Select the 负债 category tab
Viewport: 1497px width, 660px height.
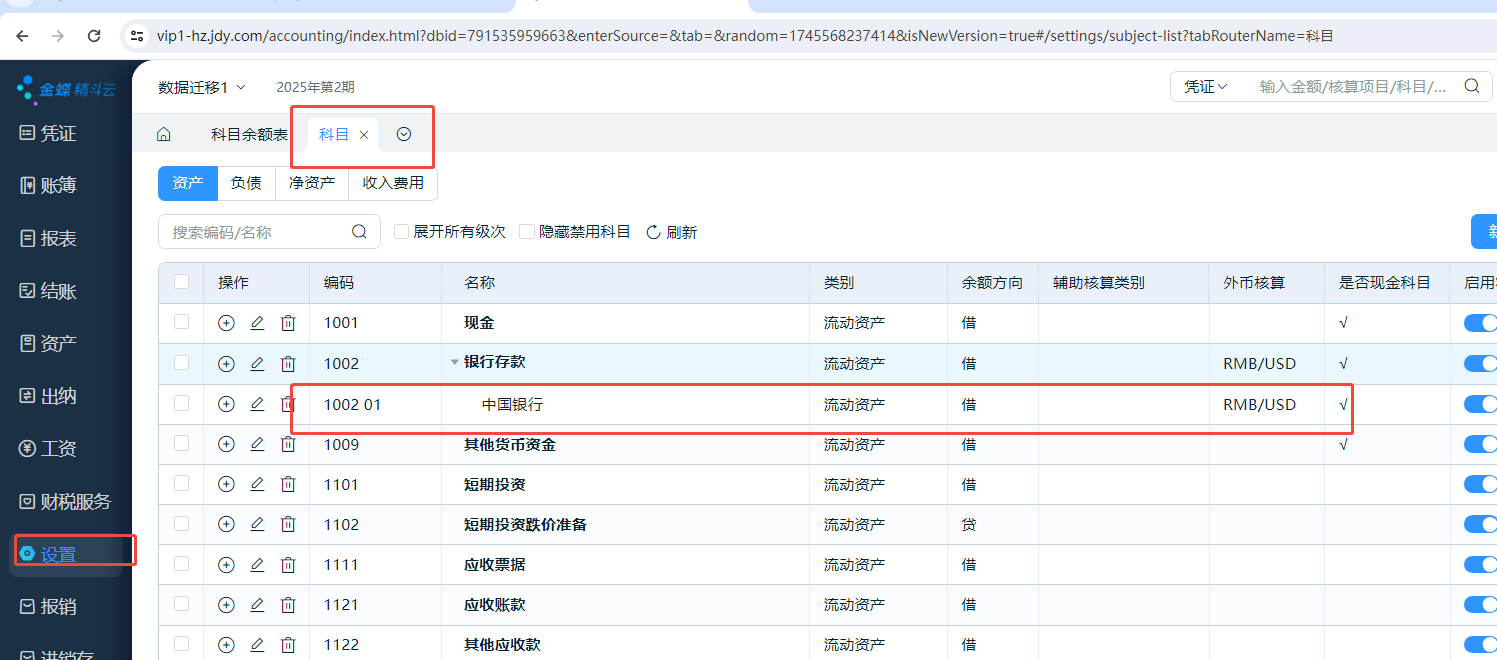(246, 183)
